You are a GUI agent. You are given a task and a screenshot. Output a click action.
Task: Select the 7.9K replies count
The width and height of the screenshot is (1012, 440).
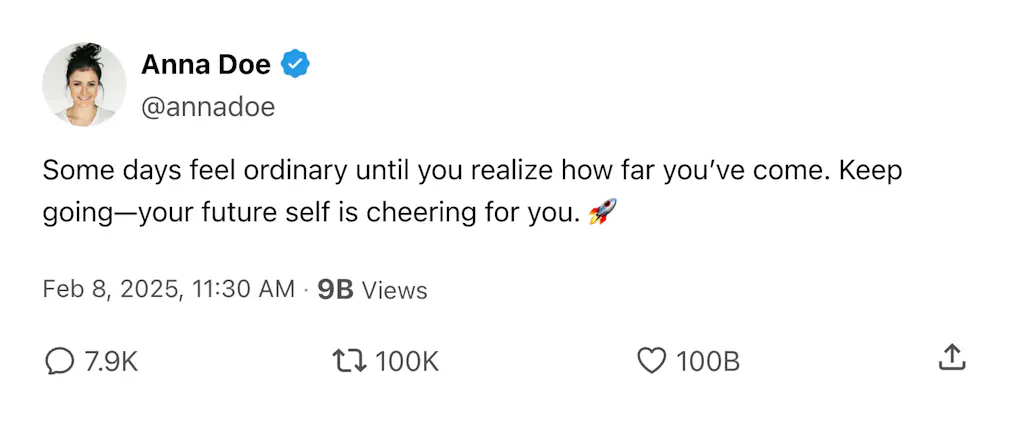pos(111,362)
